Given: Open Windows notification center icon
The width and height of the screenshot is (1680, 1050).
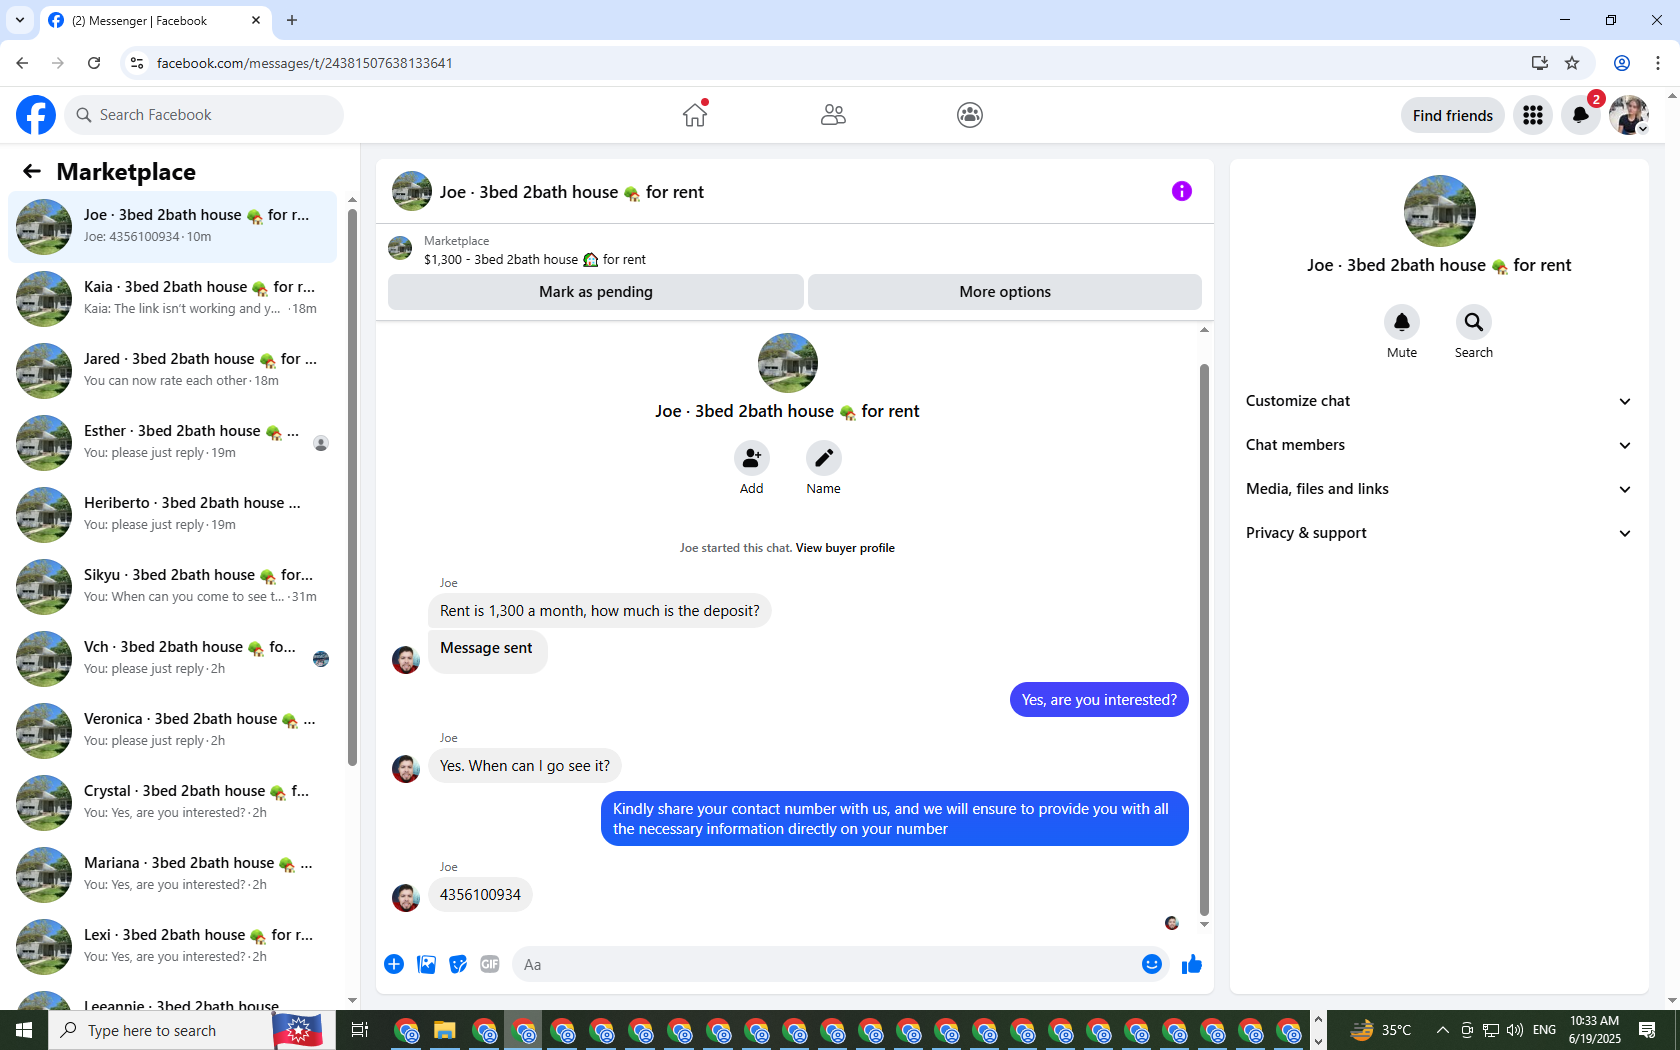Looking at the screenshot, I should (1647, 1030).
